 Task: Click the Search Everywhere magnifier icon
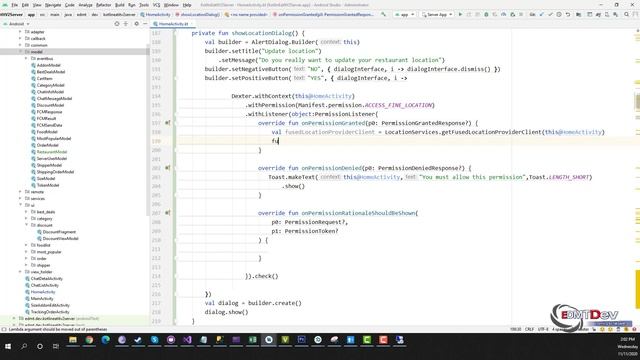coord(627,14)
